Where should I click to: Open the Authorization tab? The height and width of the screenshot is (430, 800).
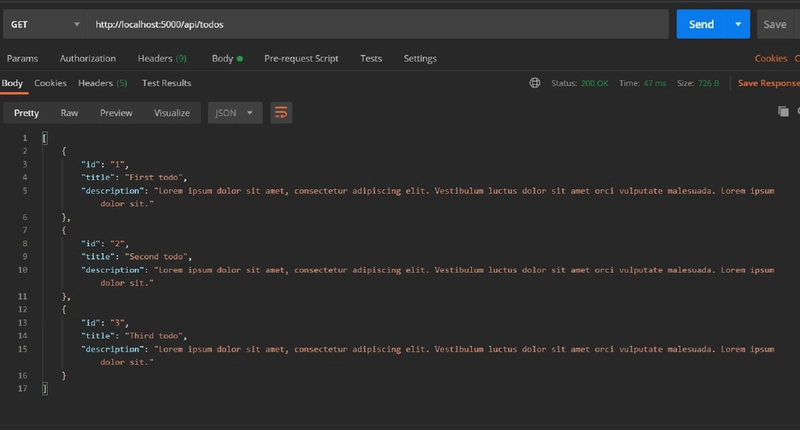point(88,58)
